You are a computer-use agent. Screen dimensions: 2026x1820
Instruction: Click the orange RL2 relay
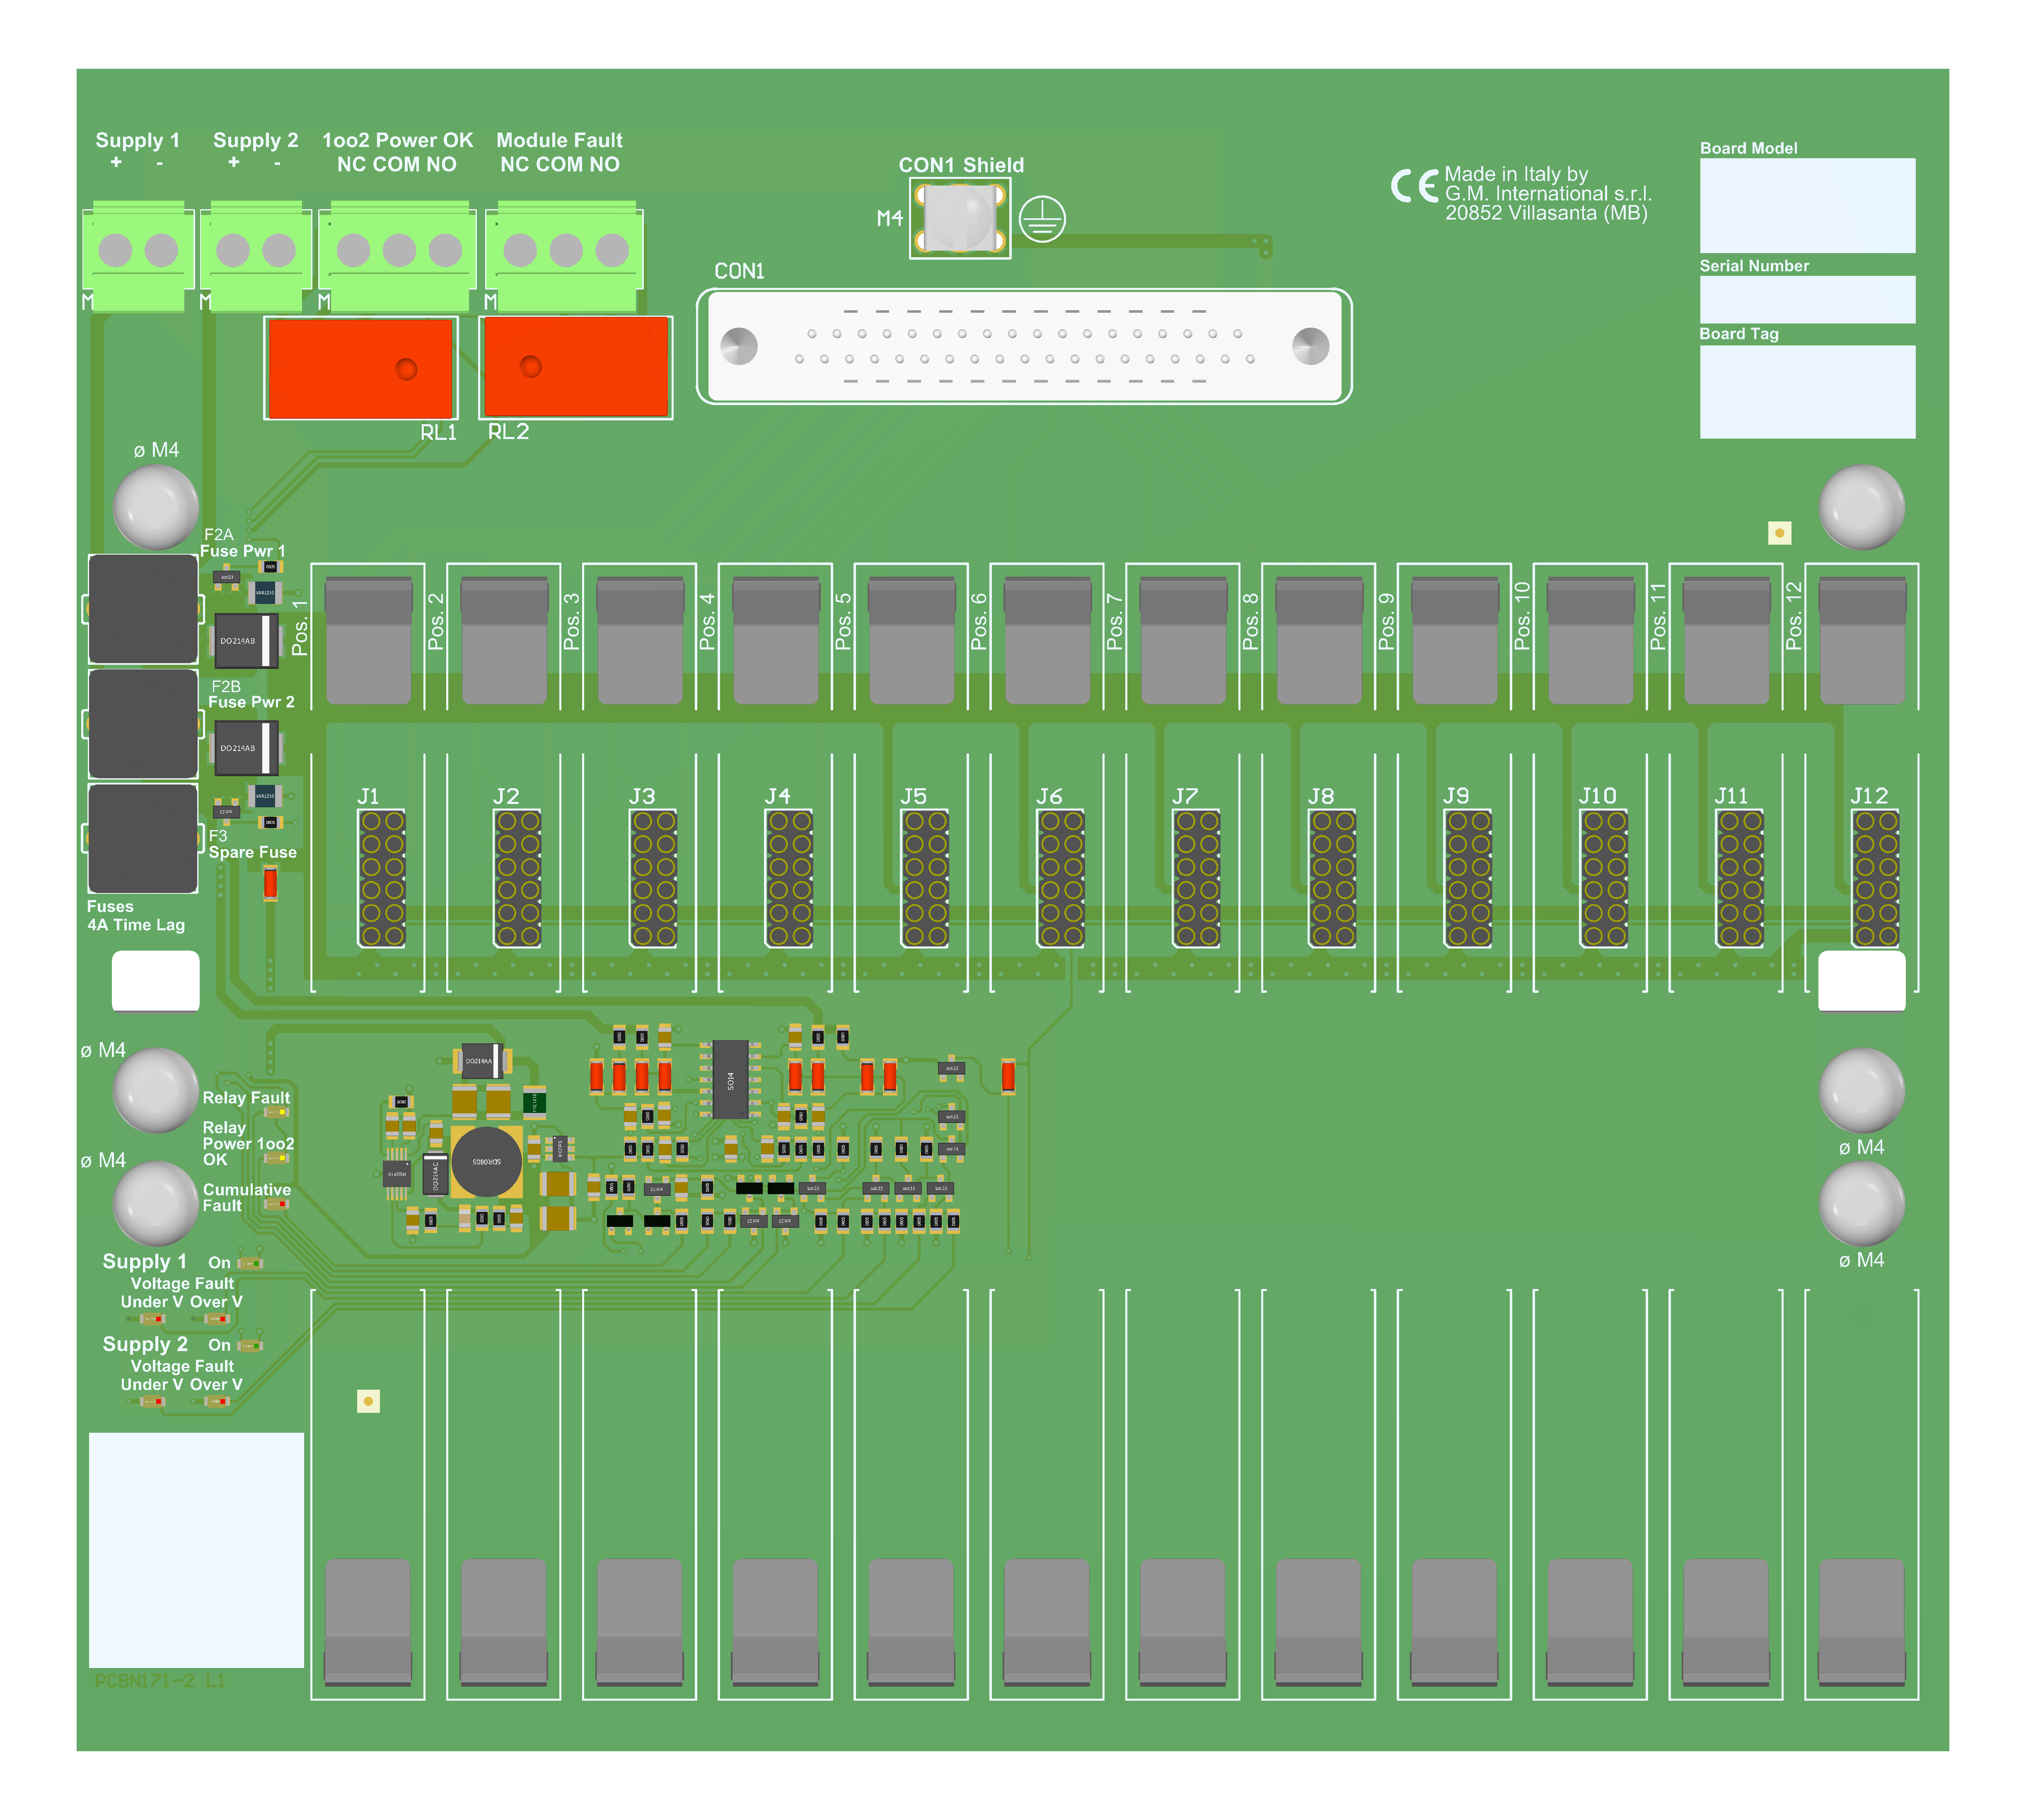(x=576, y=367)
